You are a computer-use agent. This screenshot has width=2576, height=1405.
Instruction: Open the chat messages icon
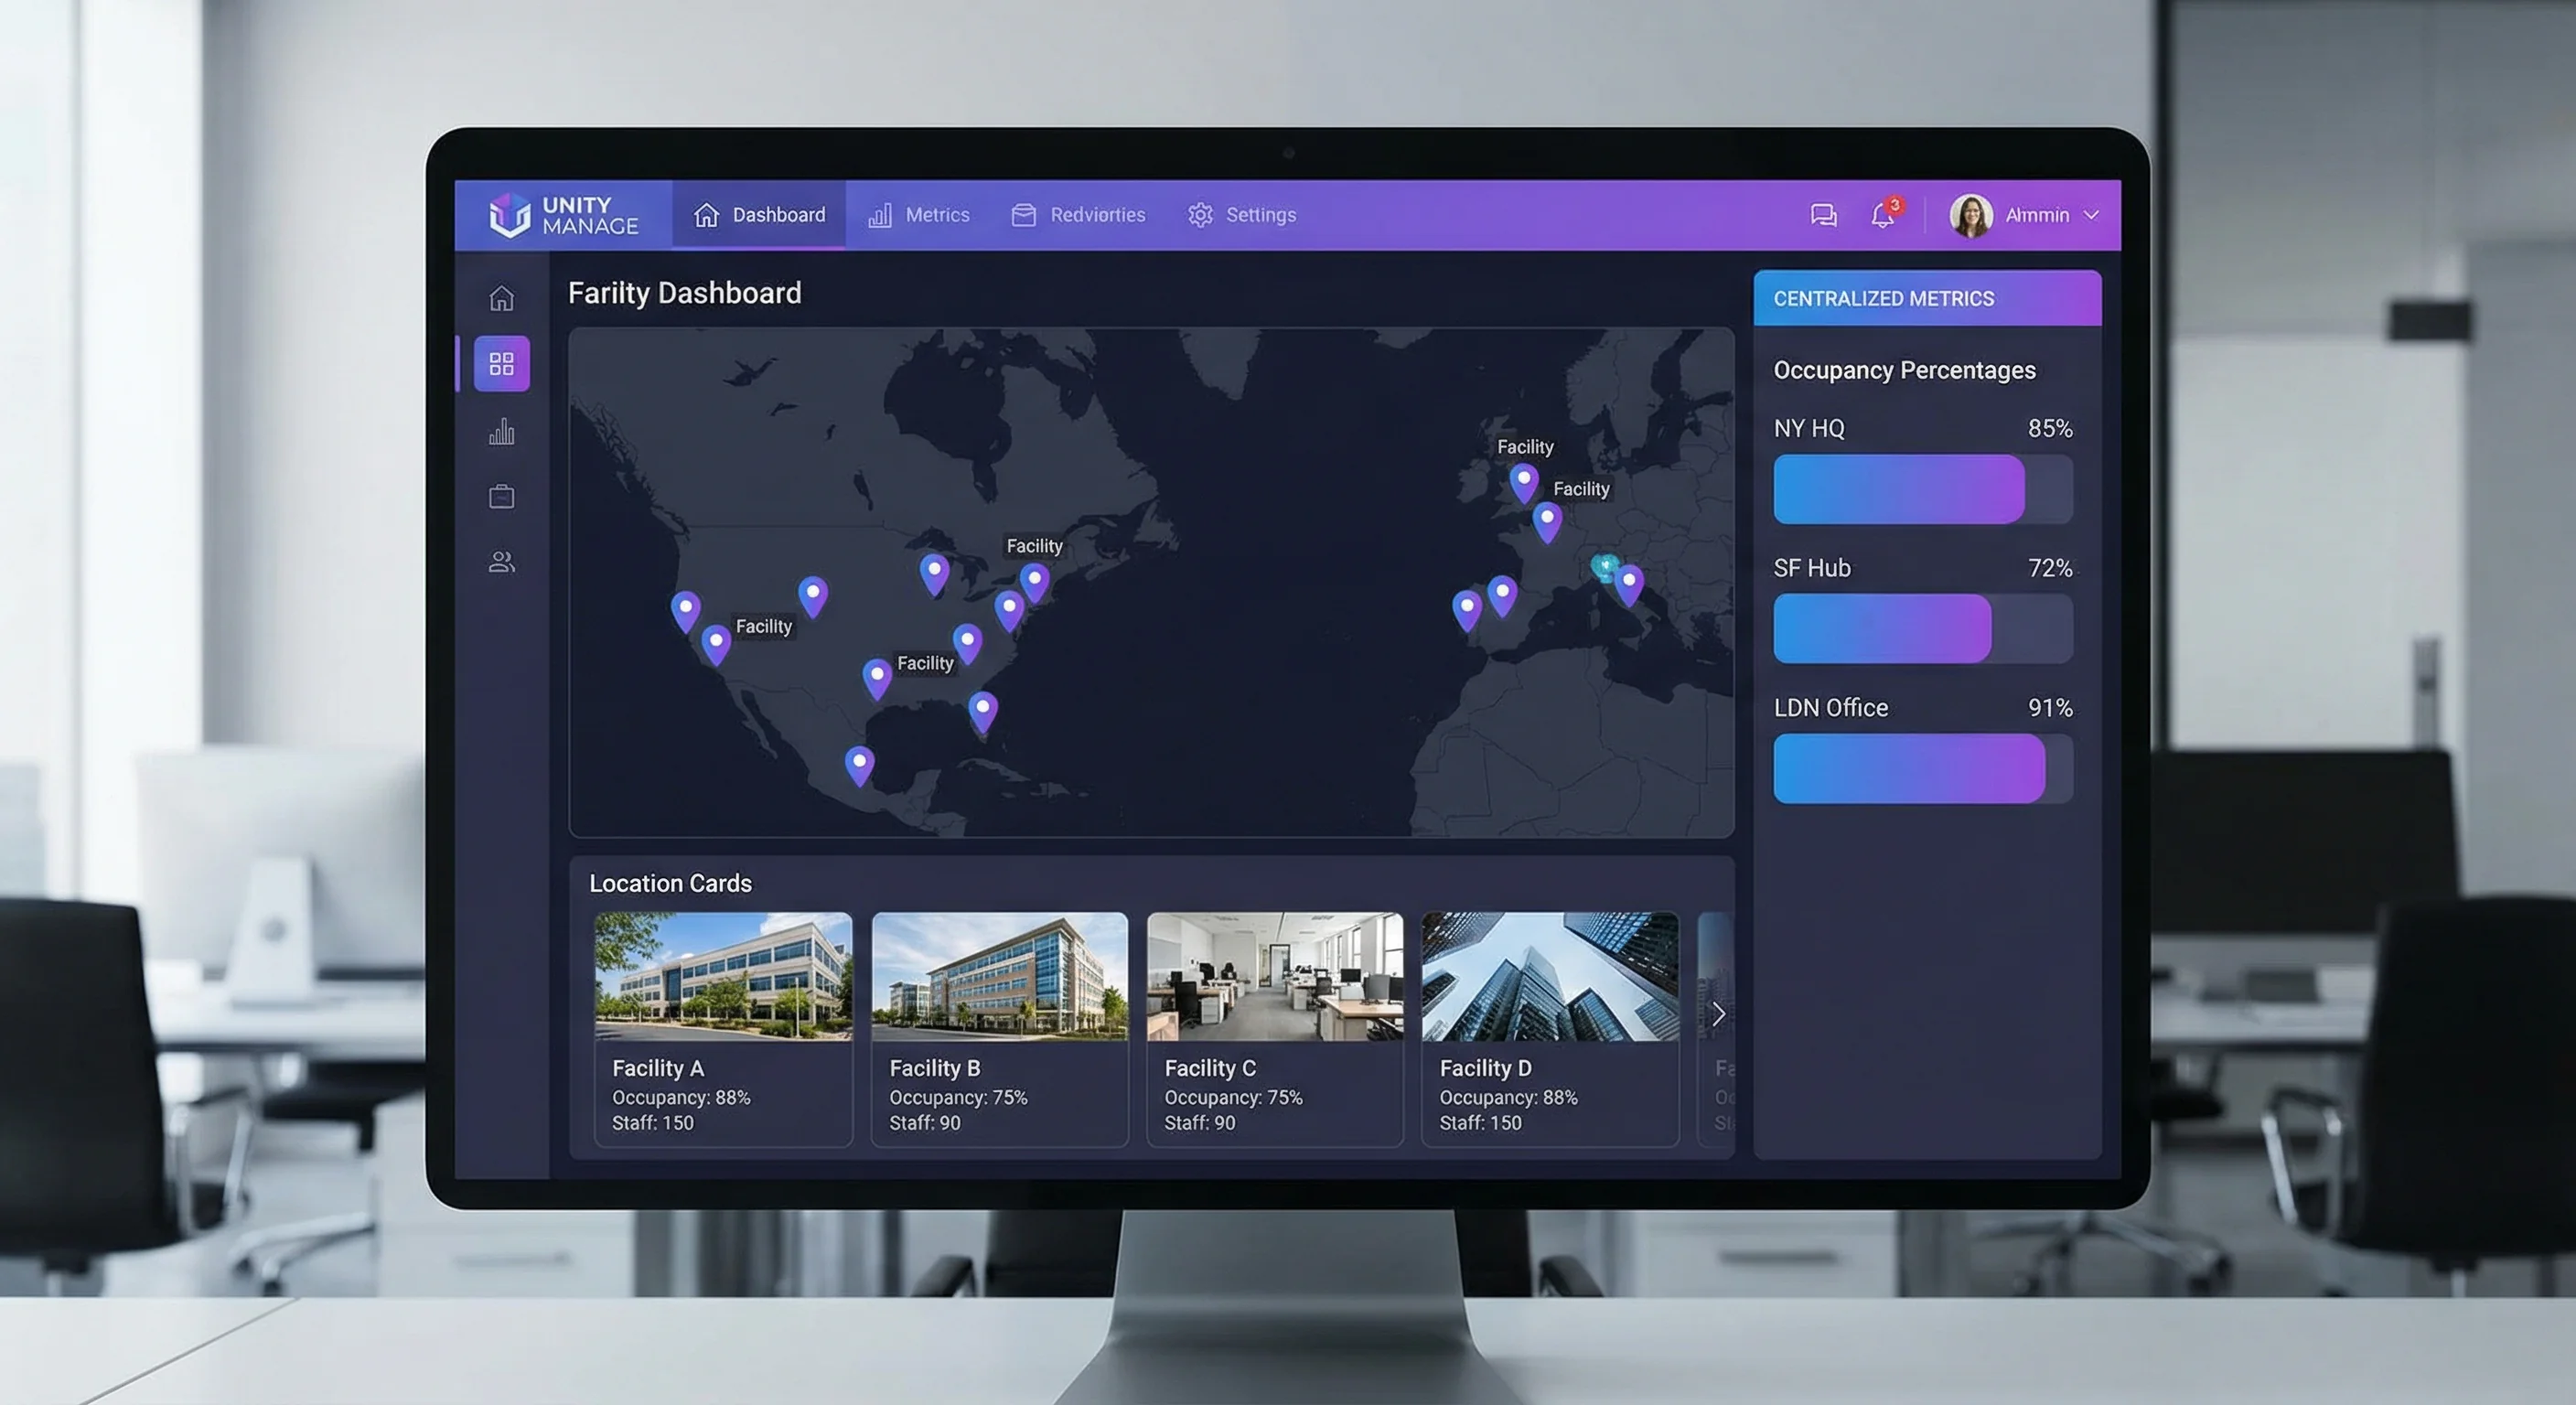(1822, 215)
